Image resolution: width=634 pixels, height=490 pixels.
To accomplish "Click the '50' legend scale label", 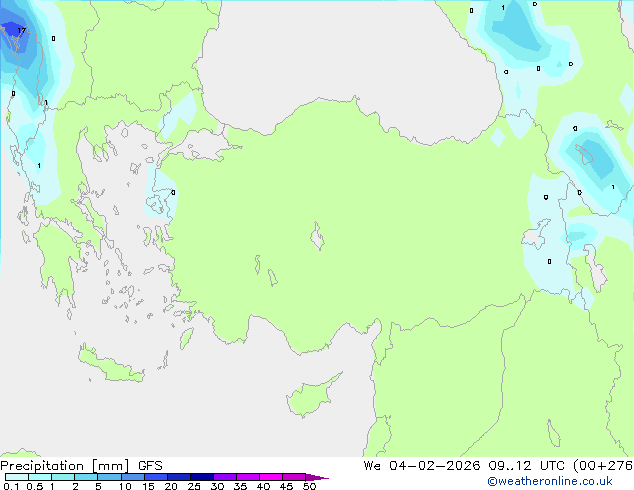I will (x=309, y=486).
